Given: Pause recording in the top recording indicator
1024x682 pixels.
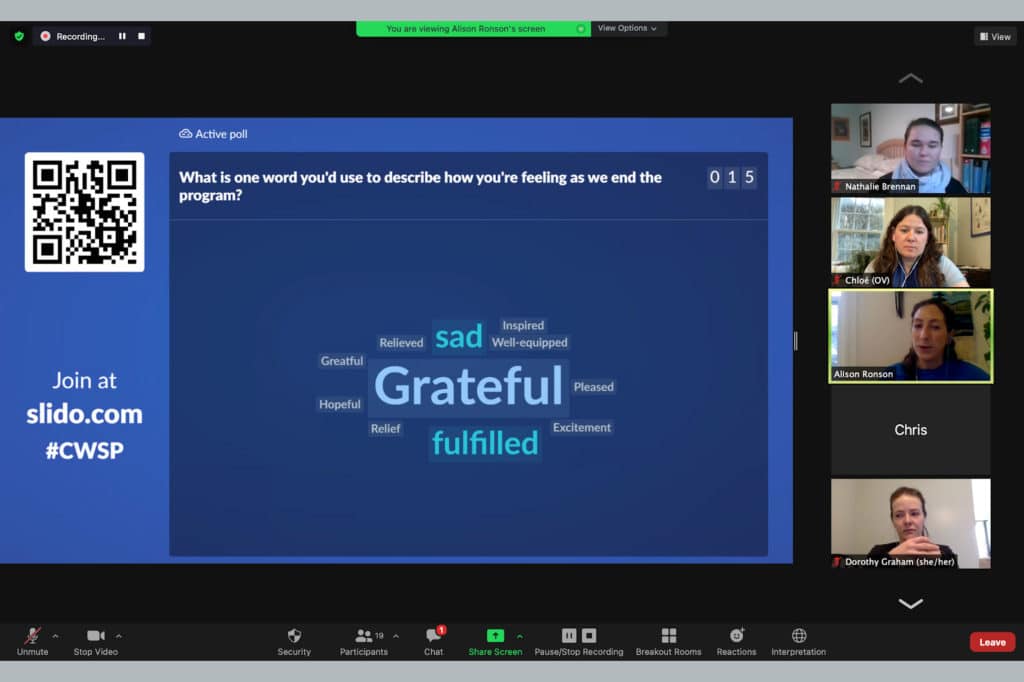Looking at the screenshot, I should tap(122, 36).
